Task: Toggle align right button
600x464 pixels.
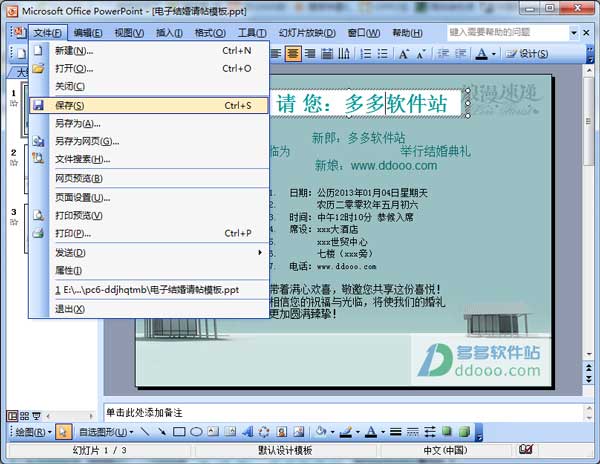Action: point(310,54)
